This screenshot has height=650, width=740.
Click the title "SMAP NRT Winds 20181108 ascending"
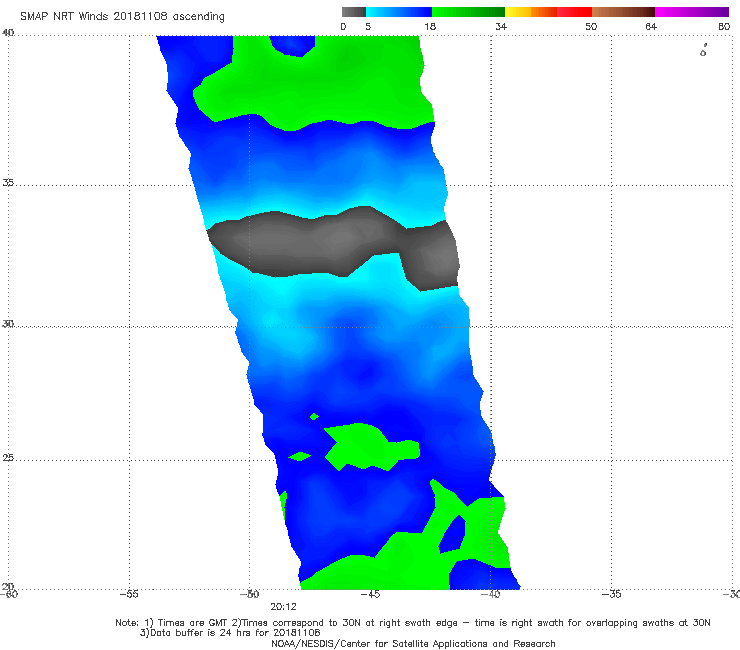click(122, 17)
